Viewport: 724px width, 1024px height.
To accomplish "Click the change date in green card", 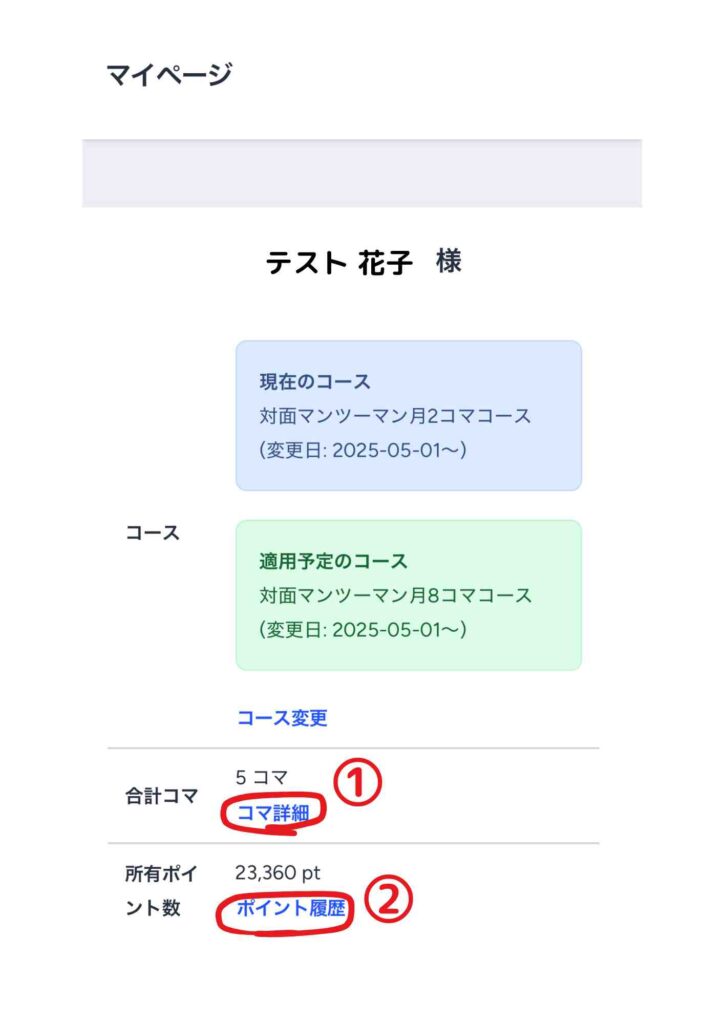I will (363, 630).
